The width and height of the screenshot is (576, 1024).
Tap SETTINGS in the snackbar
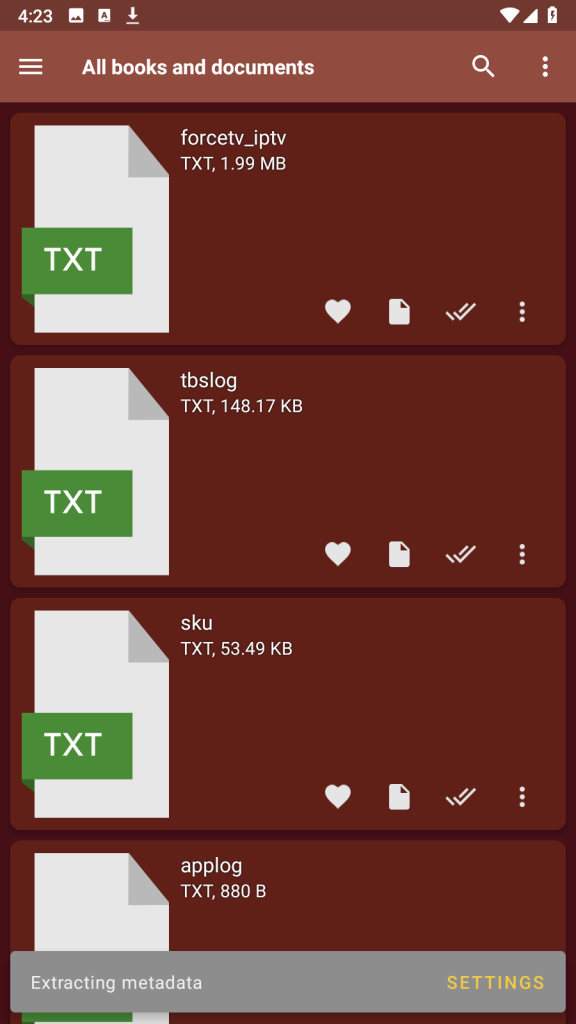[495, 982]
